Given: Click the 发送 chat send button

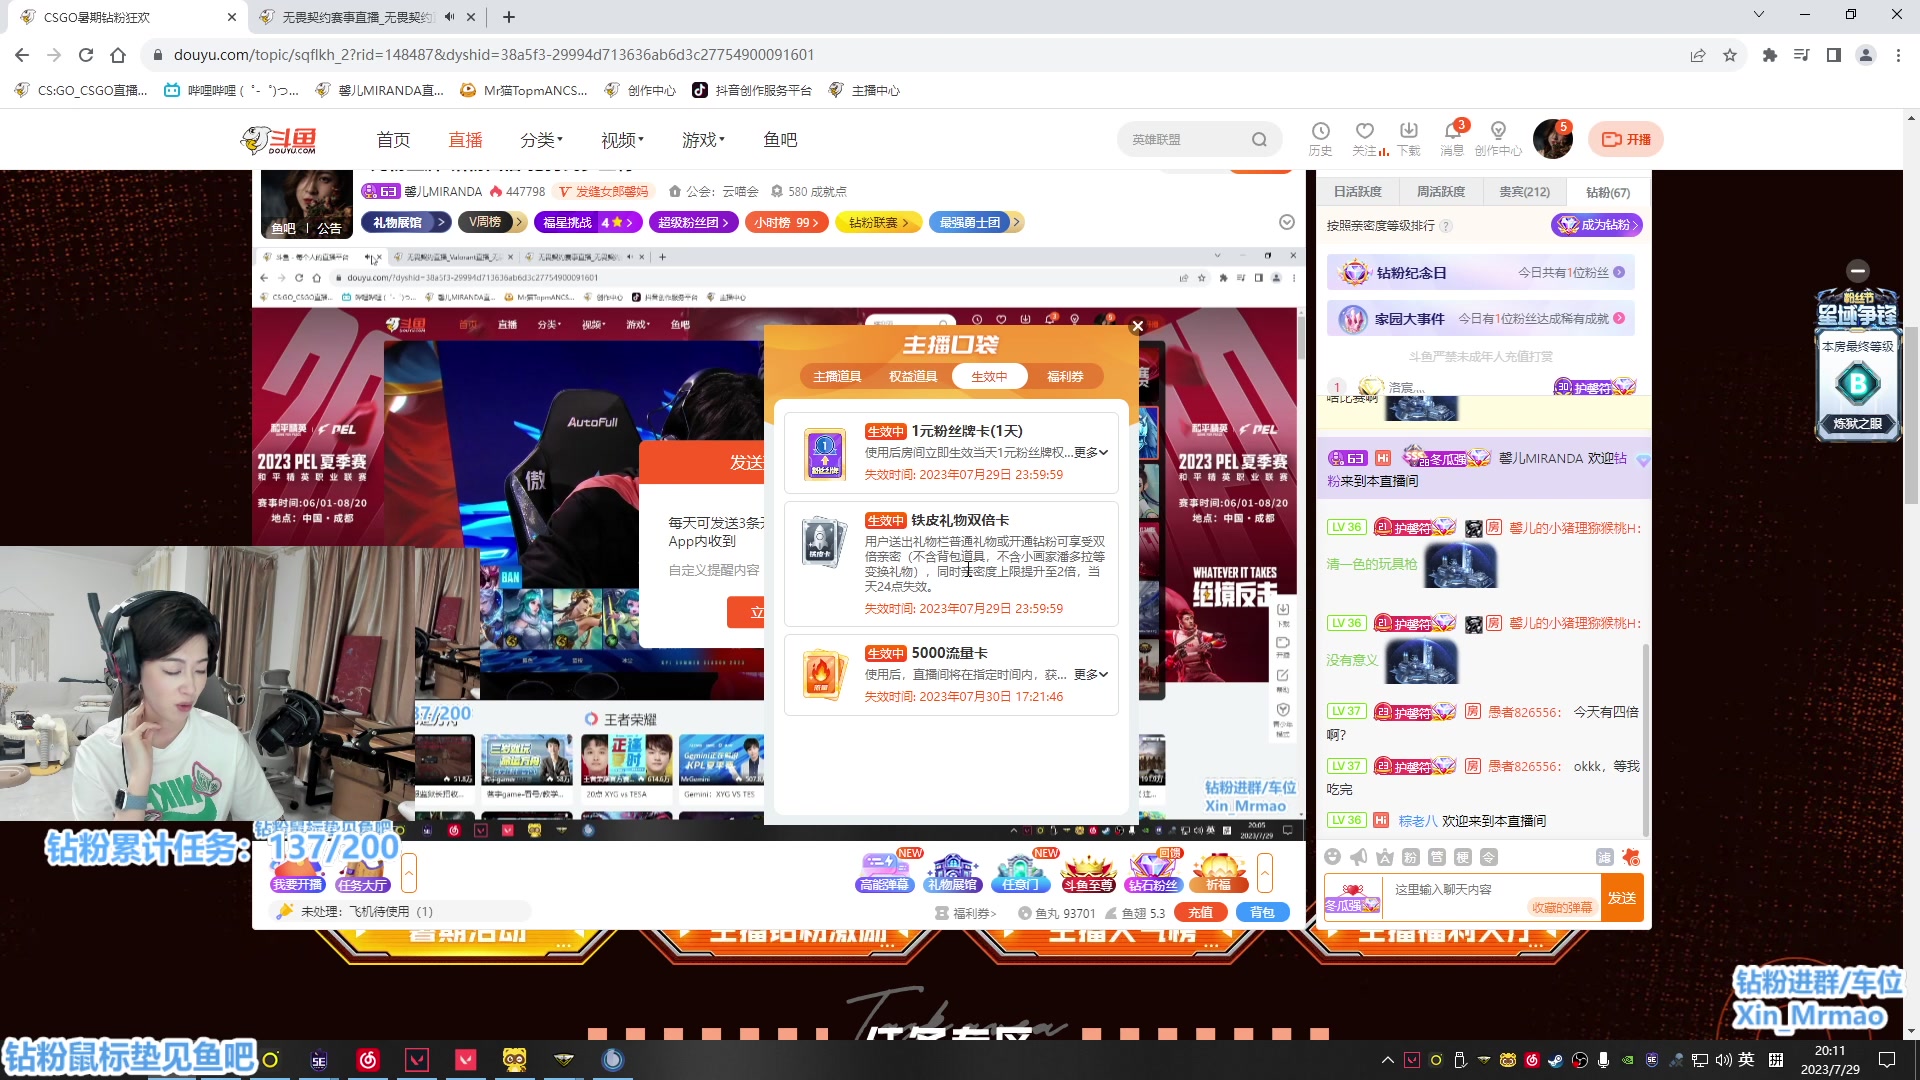Looking at the screenshot, I should click(1622, 898).
